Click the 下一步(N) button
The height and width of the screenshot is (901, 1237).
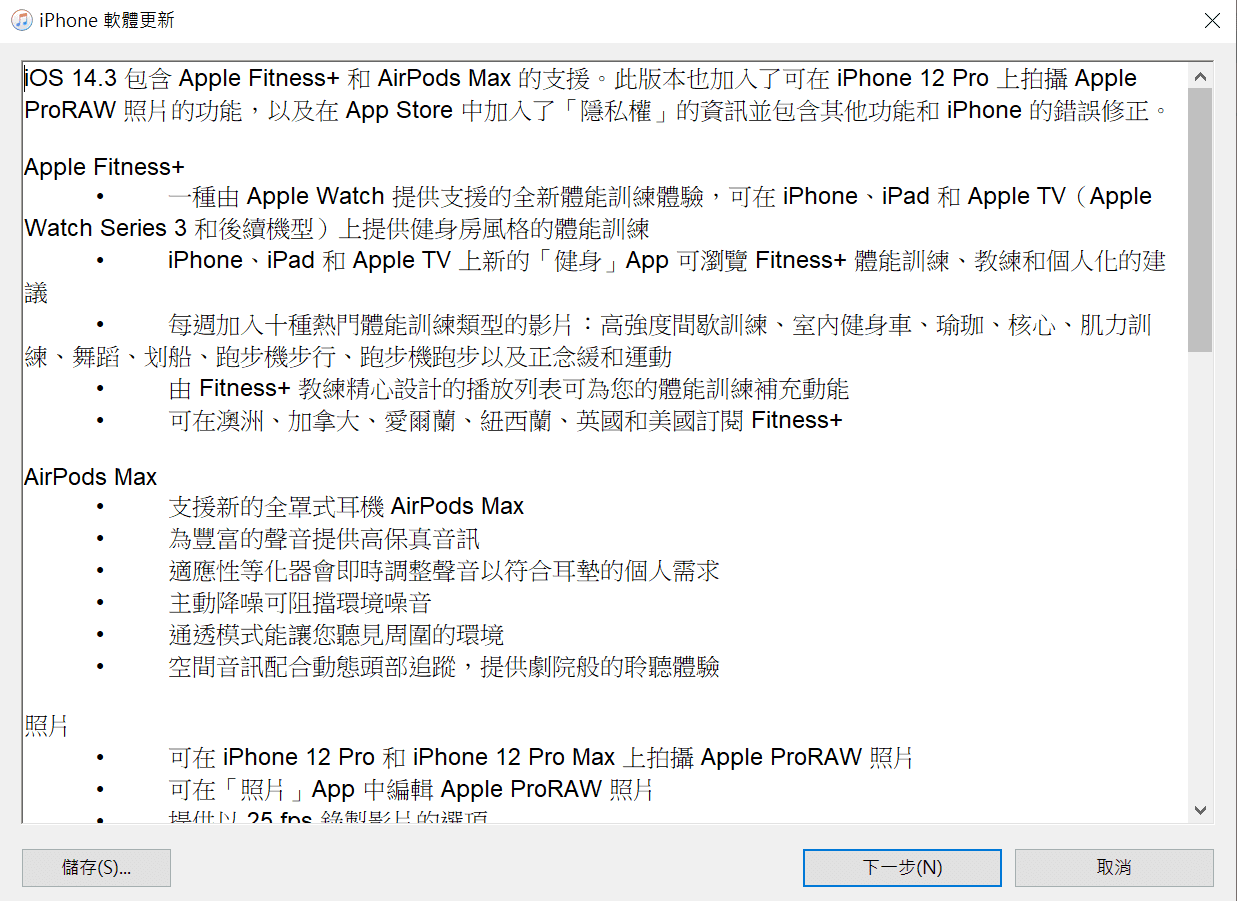point(902,868)
